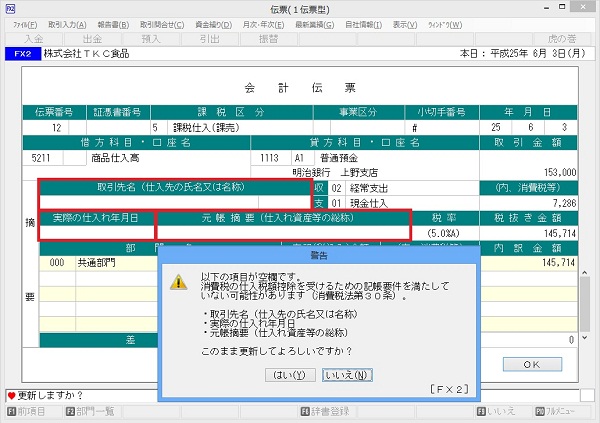This screenshot has width=600, height=423.
Task: Open the ファイル(F) menu
Action: pyautogui.click(x=25, y=25)
